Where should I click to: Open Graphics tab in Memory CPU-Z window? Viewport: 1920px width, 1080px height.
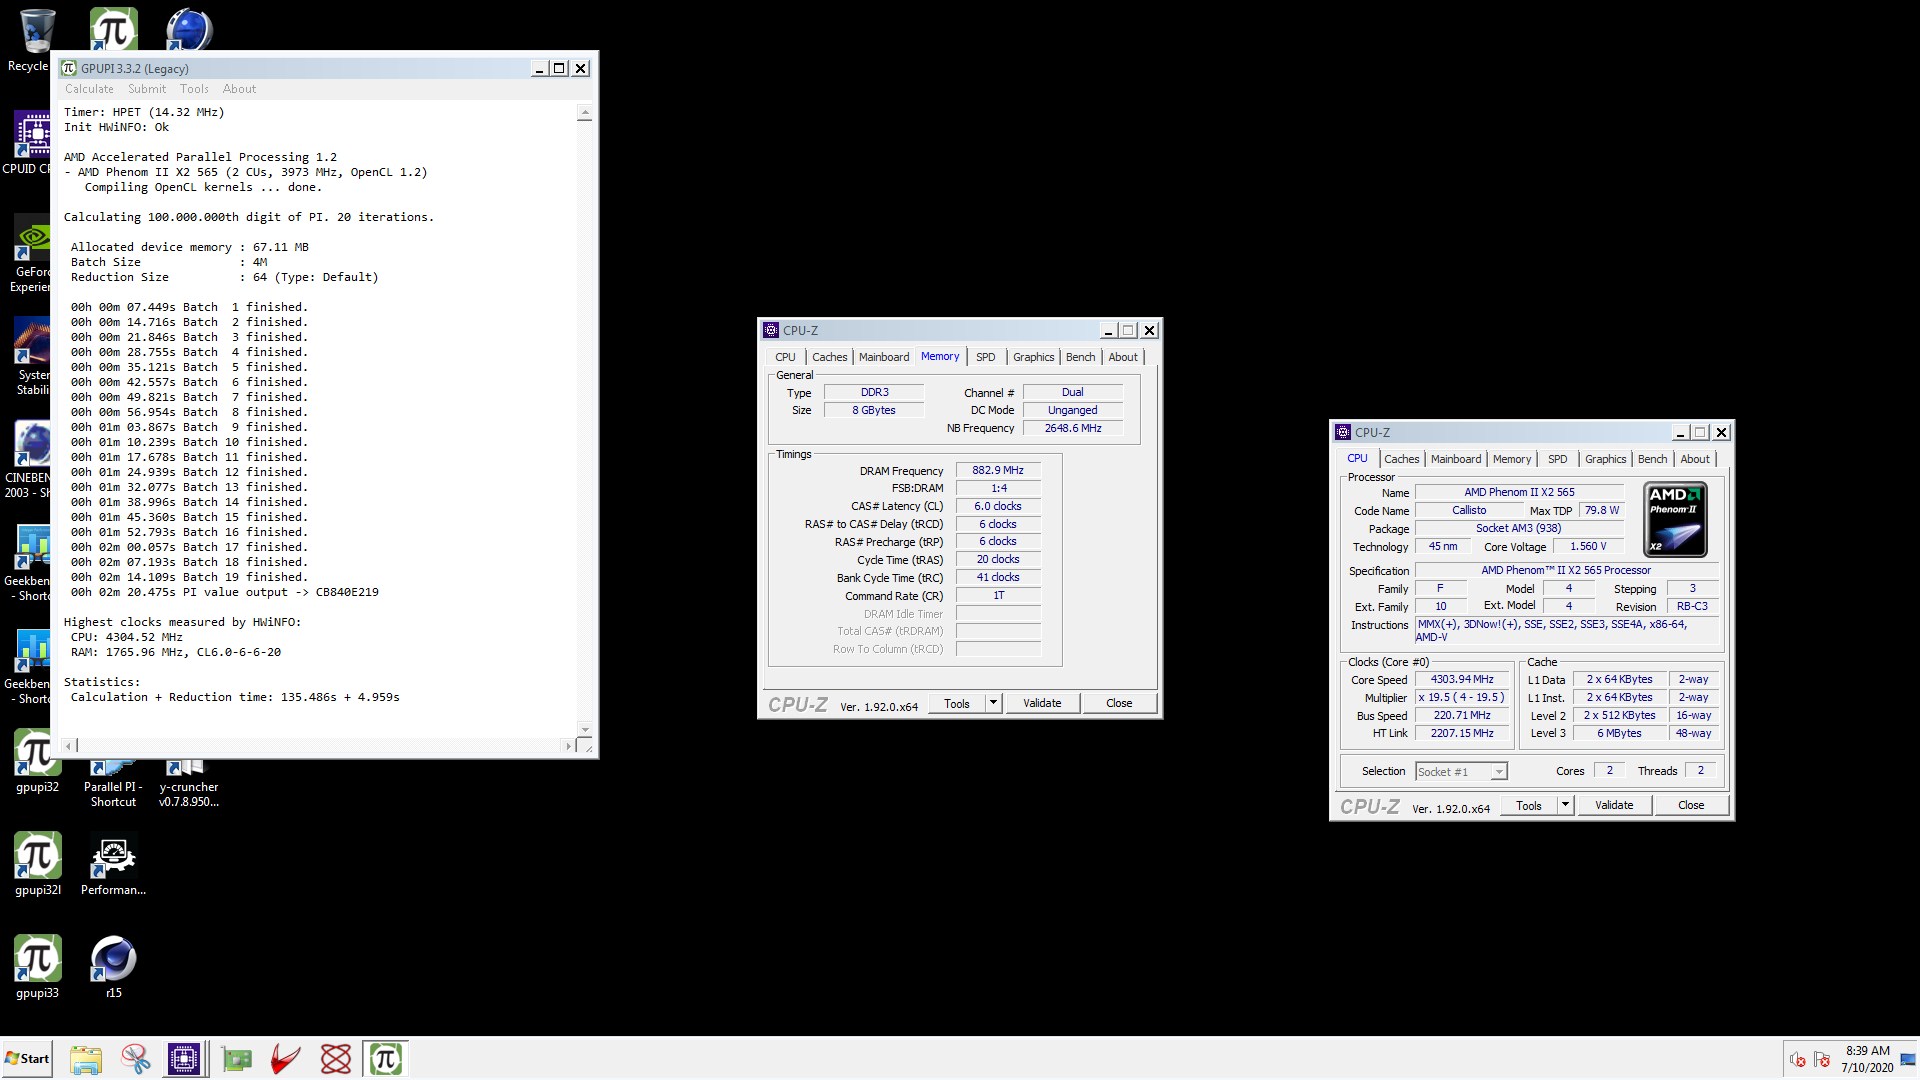1033,357
